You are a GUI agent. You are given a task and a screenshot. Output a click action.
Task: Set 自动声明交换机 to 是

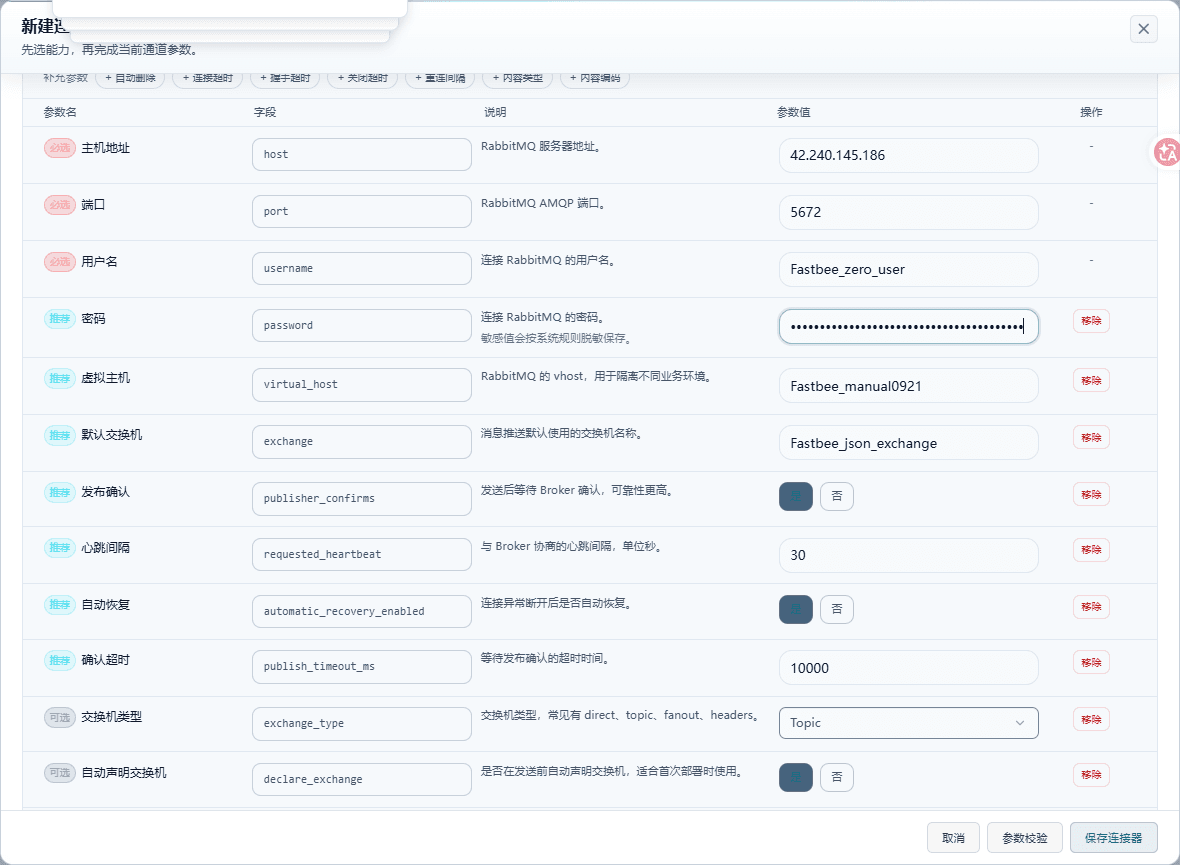click(795, 777)
